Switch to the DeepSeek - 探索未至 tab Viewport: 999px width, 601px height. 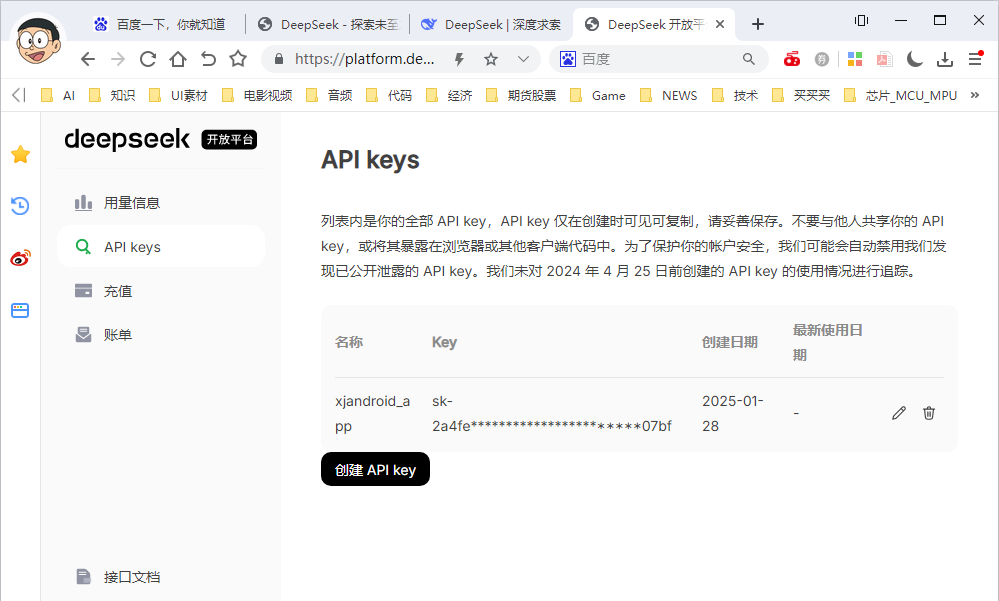coord(329,24)
